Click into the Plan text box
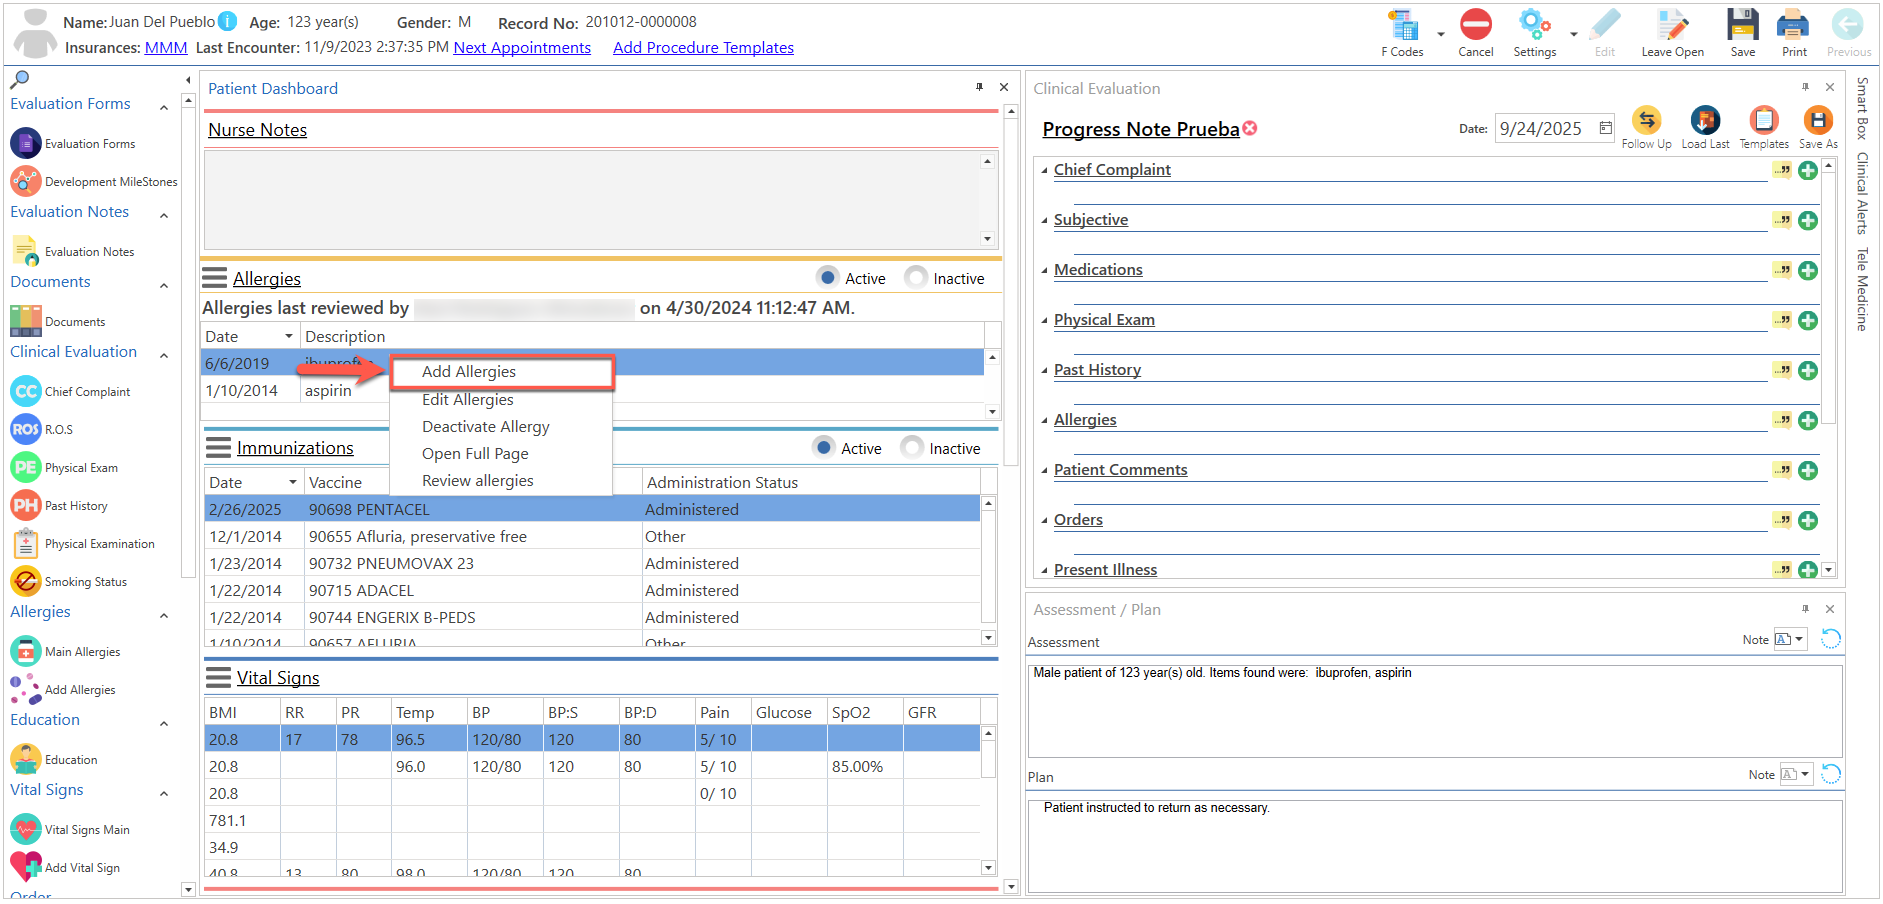1883x904 pixels. pyautogui.click(x=1435, y=844)
